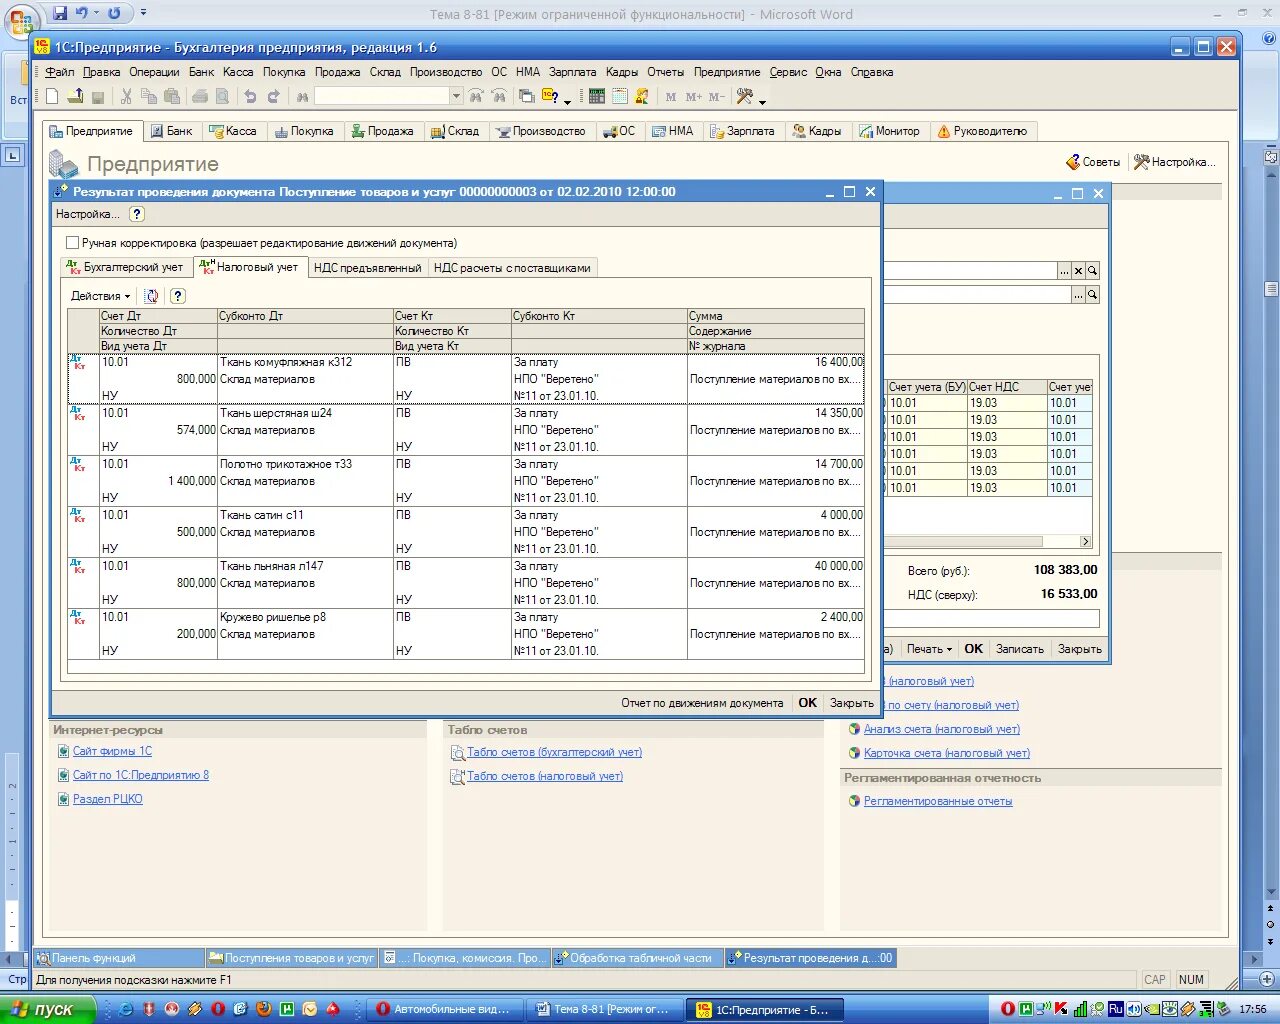Click the Сумма column header
This screenshot has height=1024, width=1280.
[x=775, y=316]
